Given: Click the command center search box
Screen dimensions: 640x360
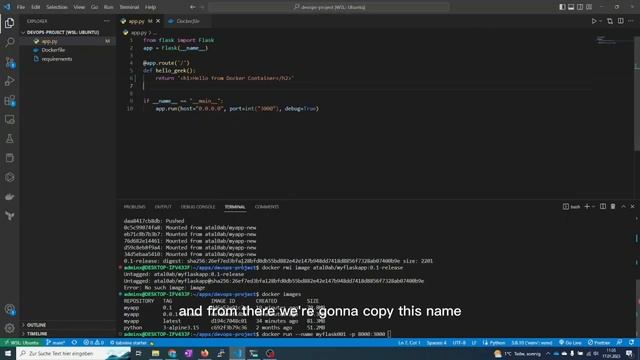Looking at the screenshot, I should (x=329, y=7).
